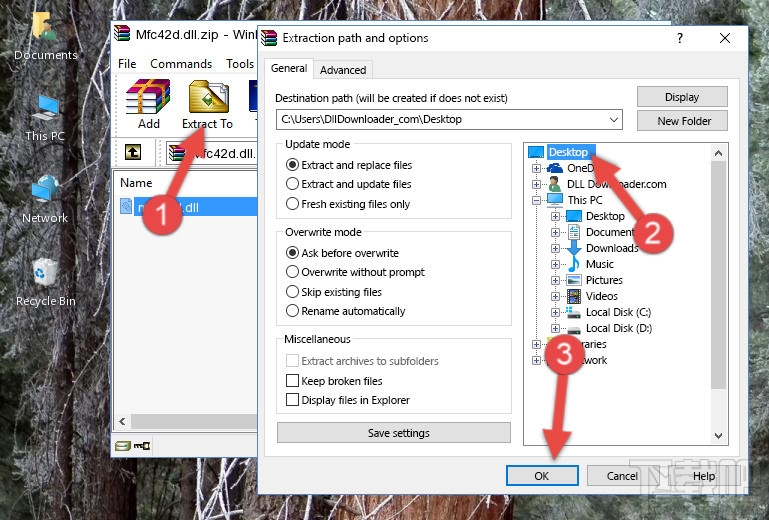Open the Recycle Bin desktop icon

click(x=46, y=283)
